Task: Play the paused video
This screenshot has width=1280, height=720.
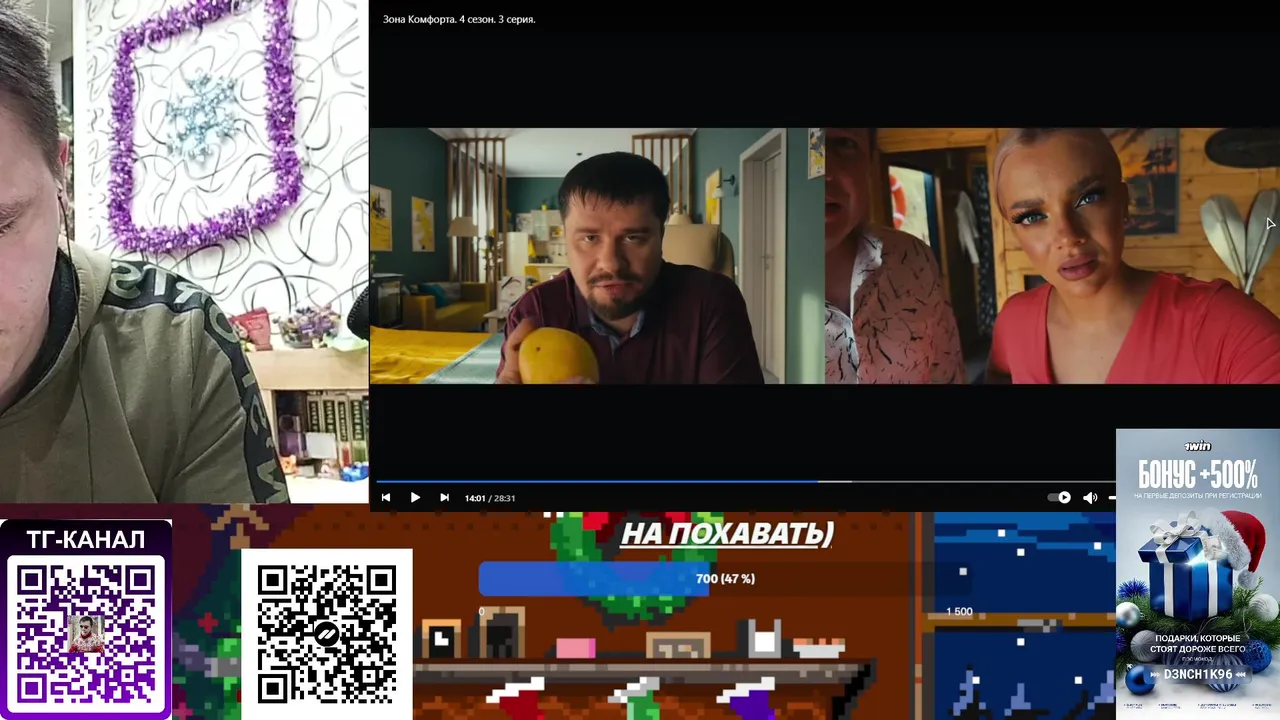Action: click(415, 498)
